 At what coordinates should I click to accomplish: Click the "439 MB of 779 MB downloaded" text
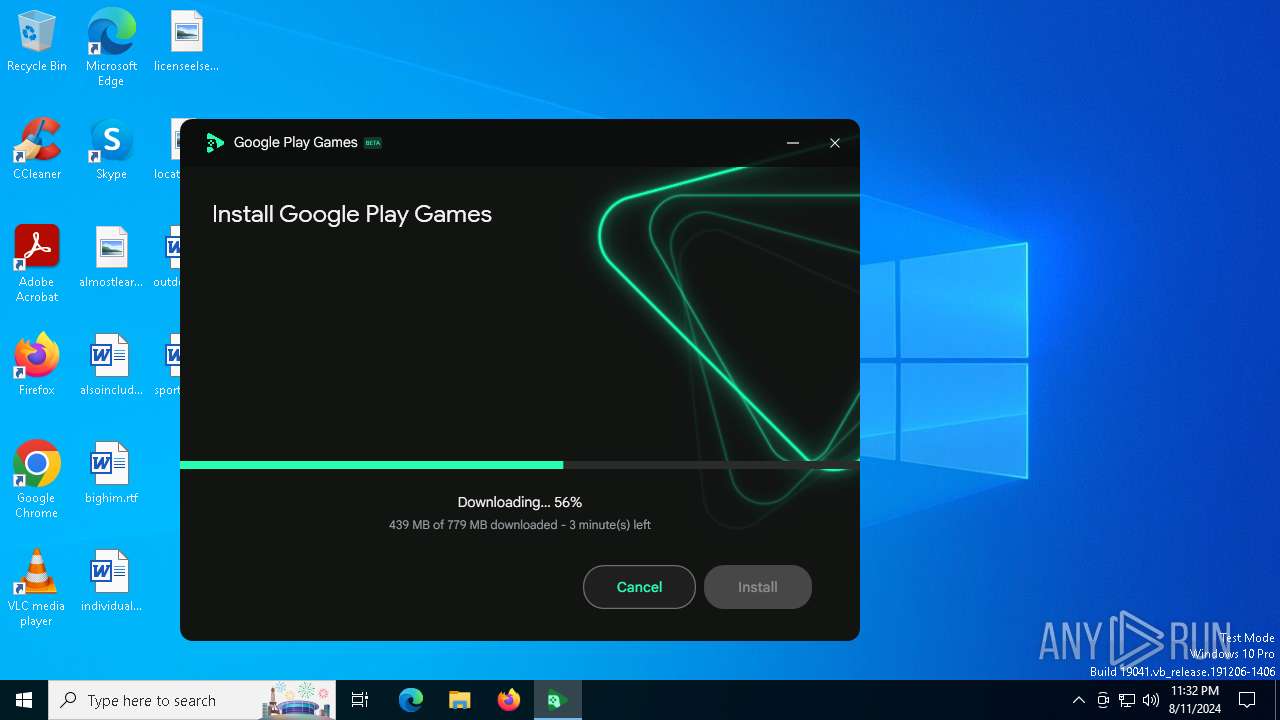click(x=472, y=525)
